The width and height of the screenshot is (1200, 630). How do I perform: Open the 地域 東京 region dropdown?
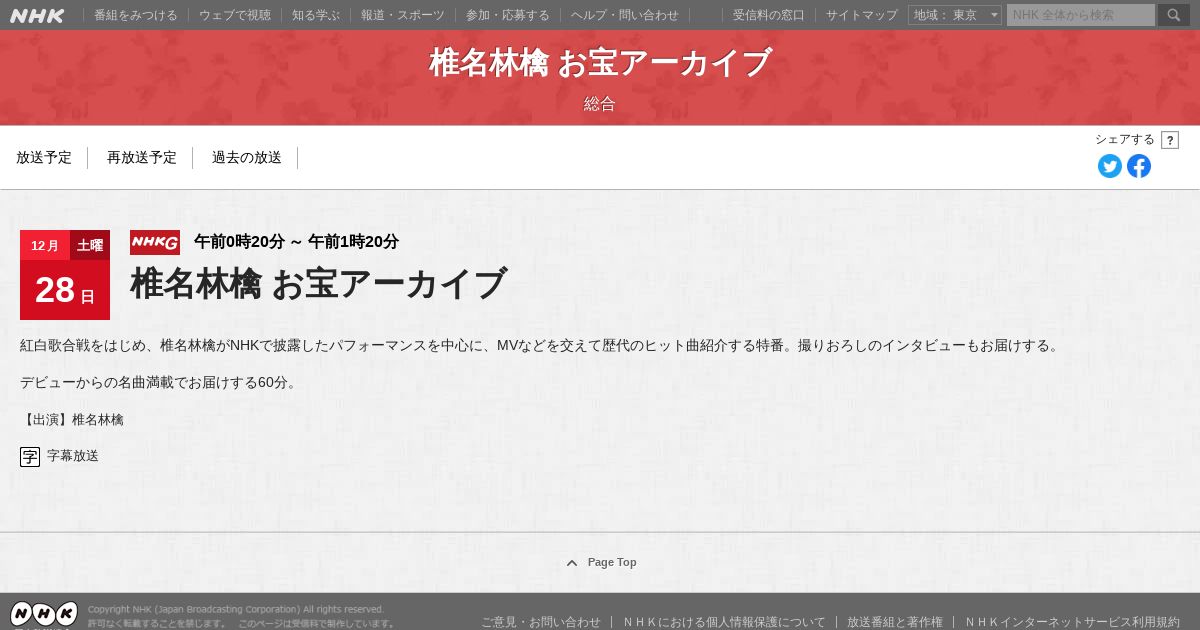click(x=955, y=15)
